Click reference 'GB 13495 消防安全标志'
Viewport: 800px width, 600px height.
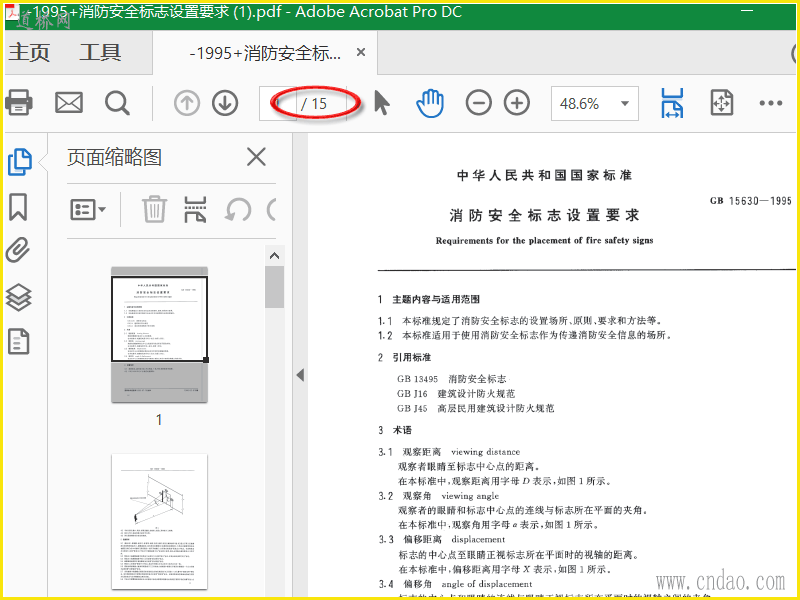click(452, 379)
